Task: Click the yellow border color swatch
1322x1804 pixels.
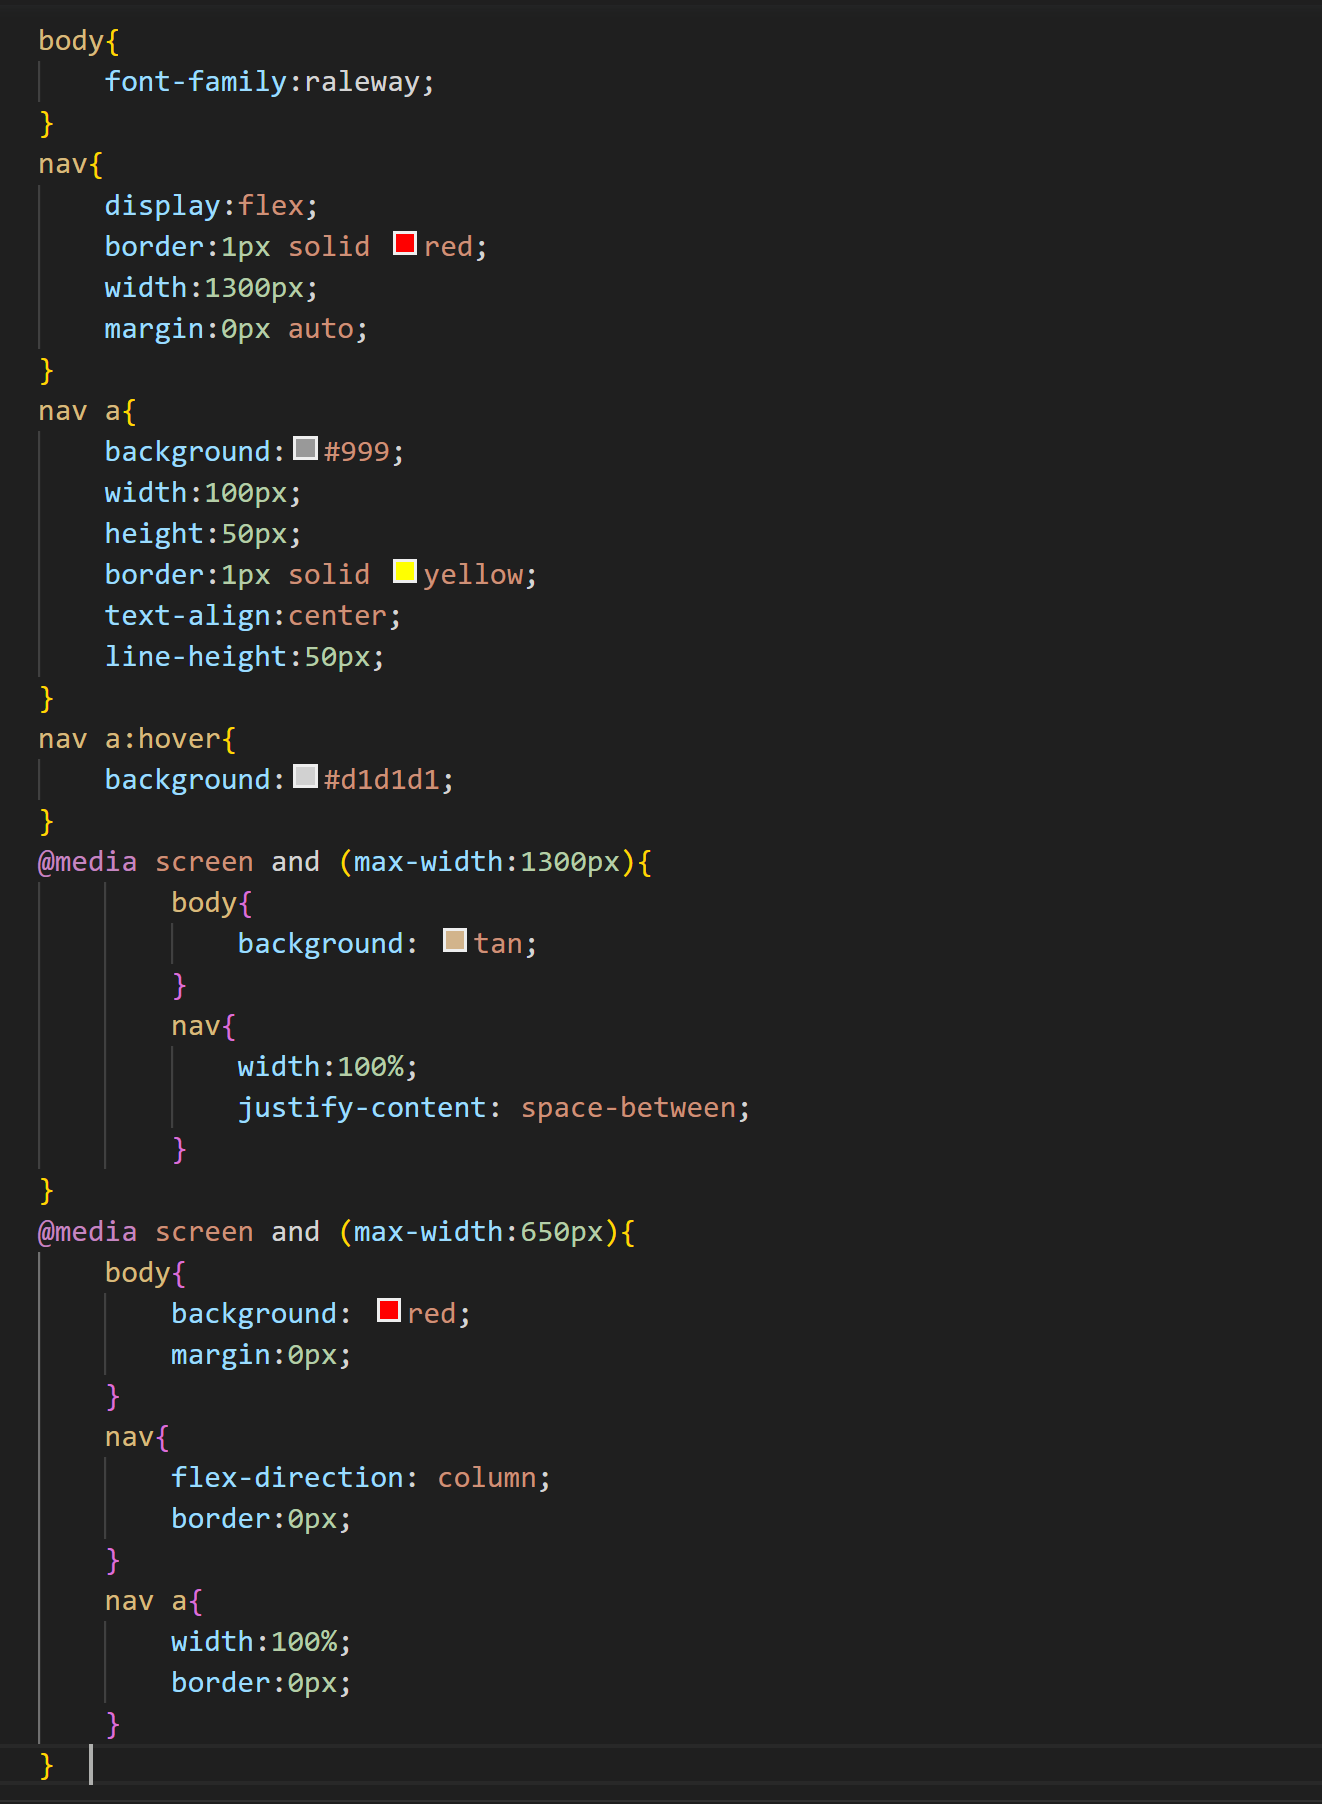Action: [x=405, y=572]
